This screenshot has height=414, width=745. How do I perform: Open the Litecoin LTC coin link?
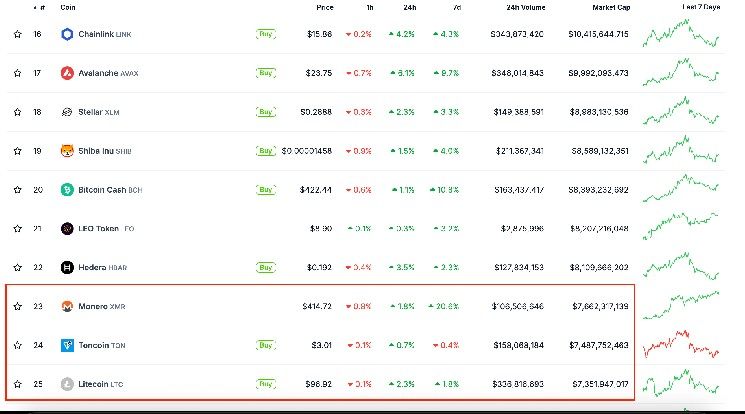pyautogui.click(x=101, y=384)
